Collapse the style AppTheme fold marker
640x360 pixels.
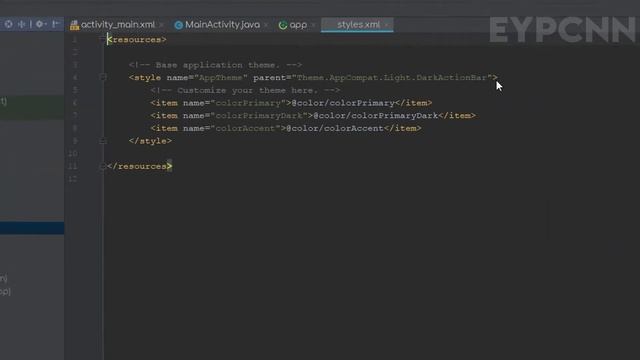(103, 77)
